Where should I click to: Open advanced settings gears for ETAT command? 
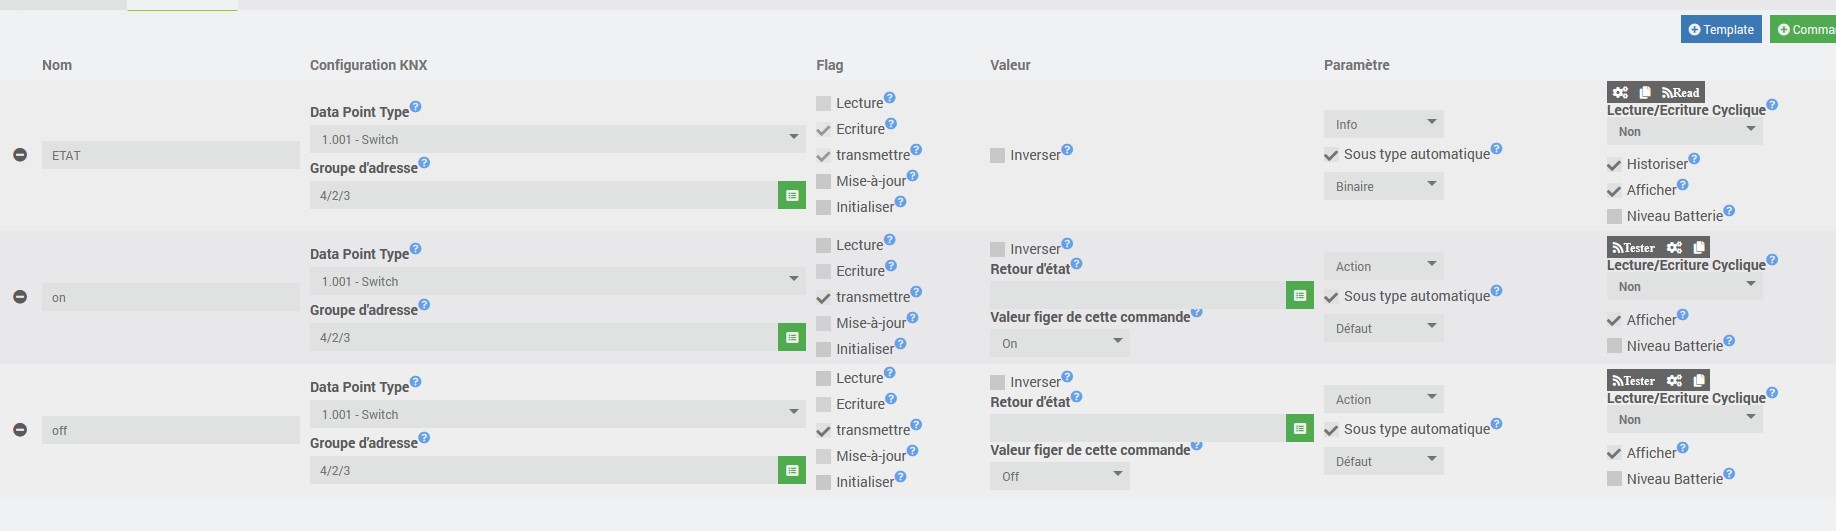[1621, 92]
